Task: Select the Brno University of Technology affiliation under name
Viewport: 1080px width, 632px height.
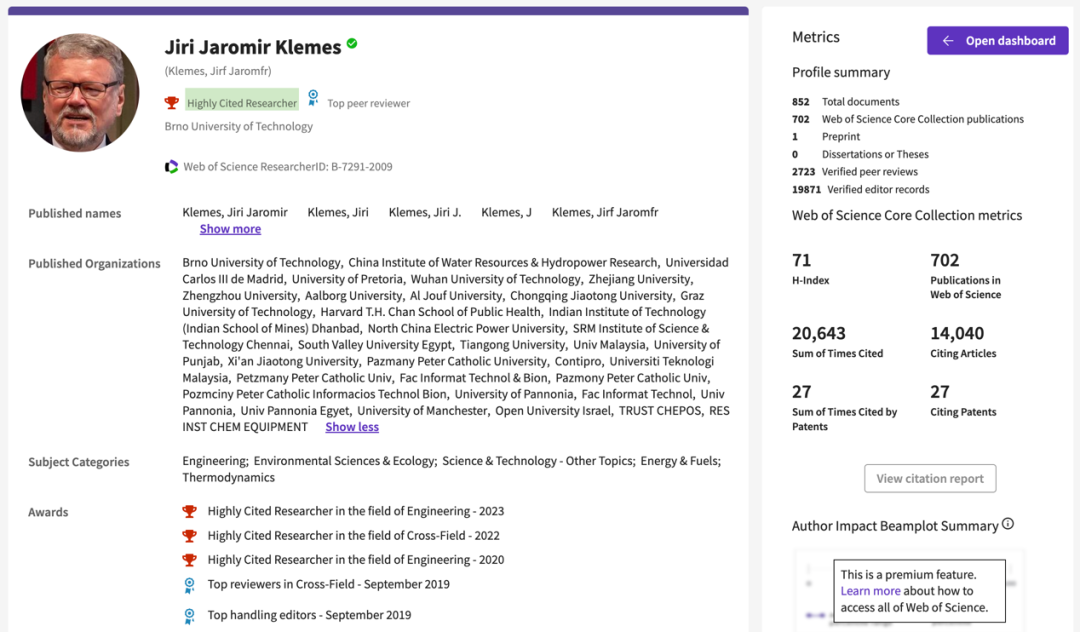Action: point(238,127)
